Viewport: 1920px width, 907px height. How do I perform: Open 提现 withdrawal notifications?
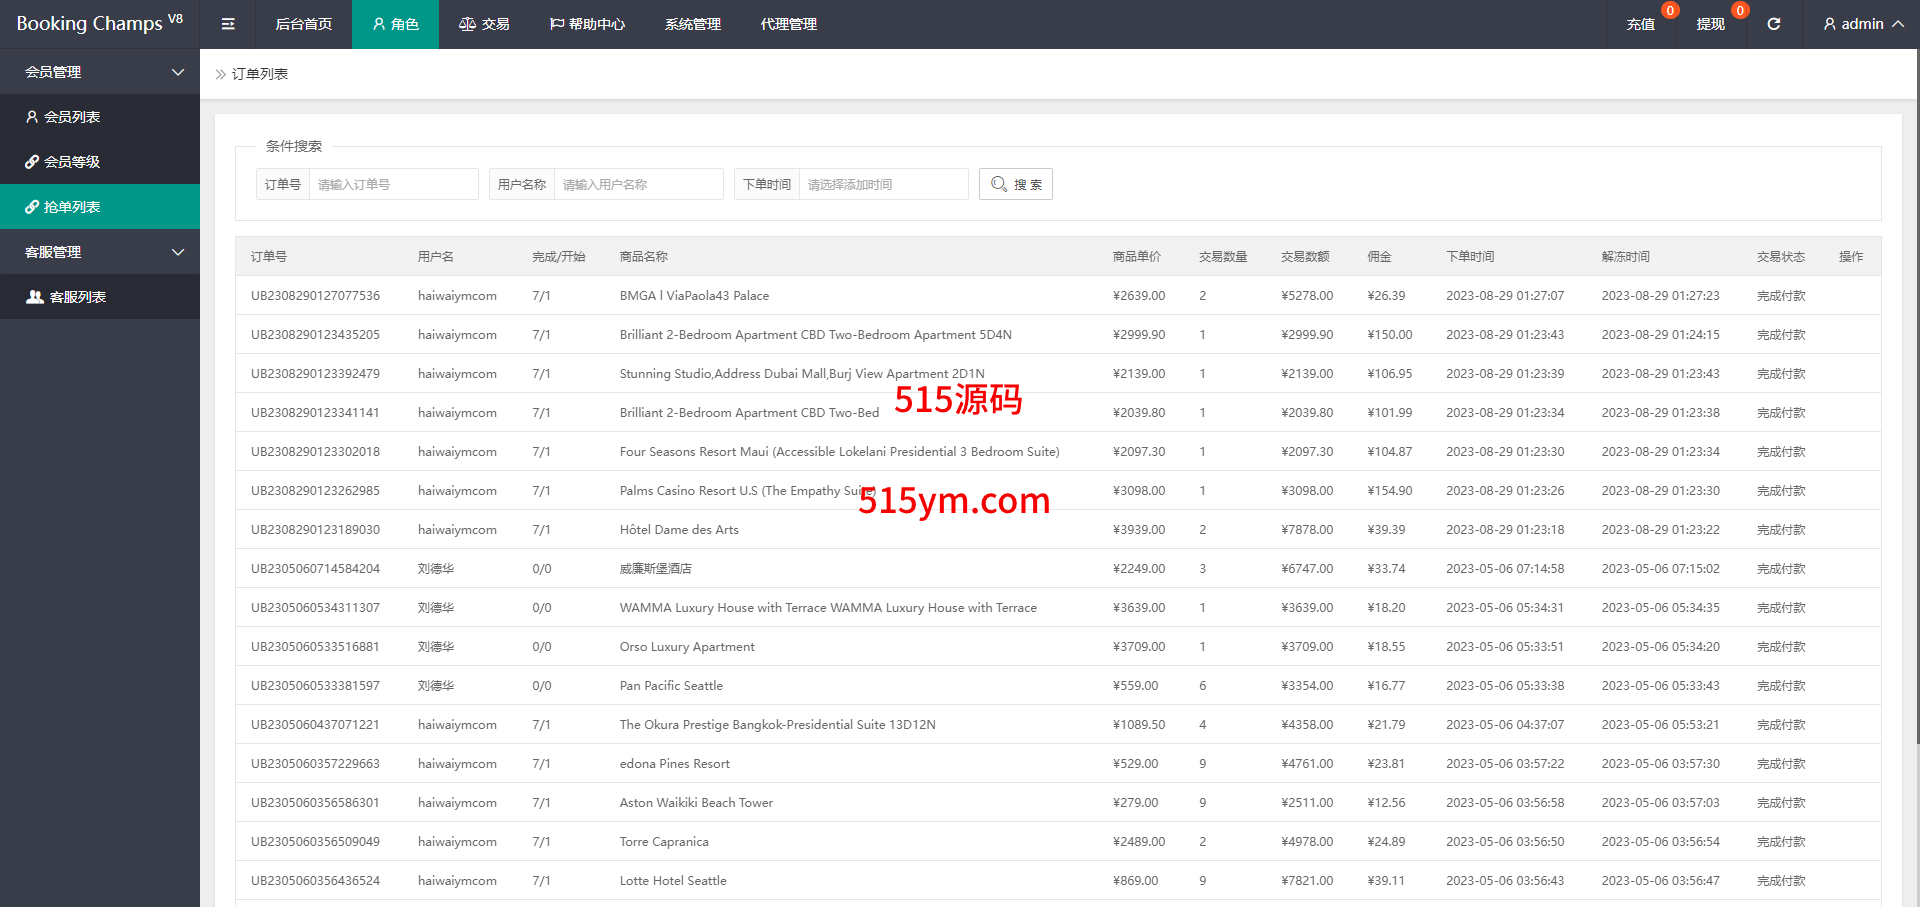(x=1710, y=24)
